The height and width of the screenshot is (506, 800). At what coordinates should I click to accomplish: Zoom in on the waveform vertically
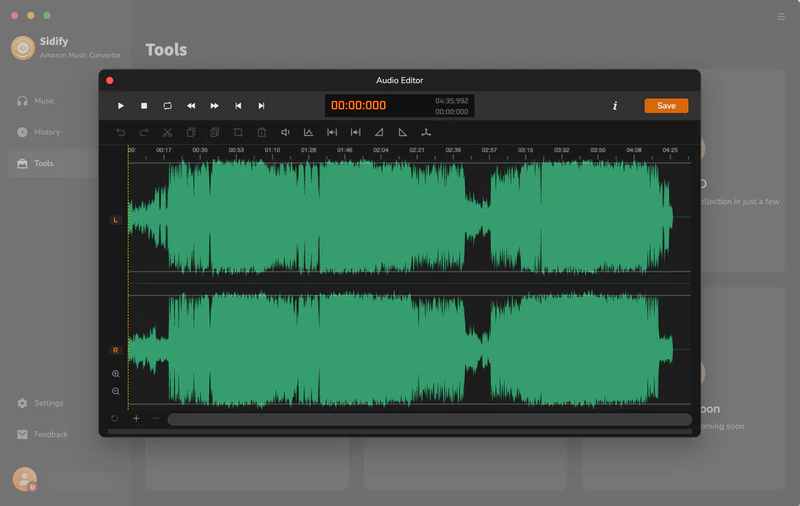116,374
